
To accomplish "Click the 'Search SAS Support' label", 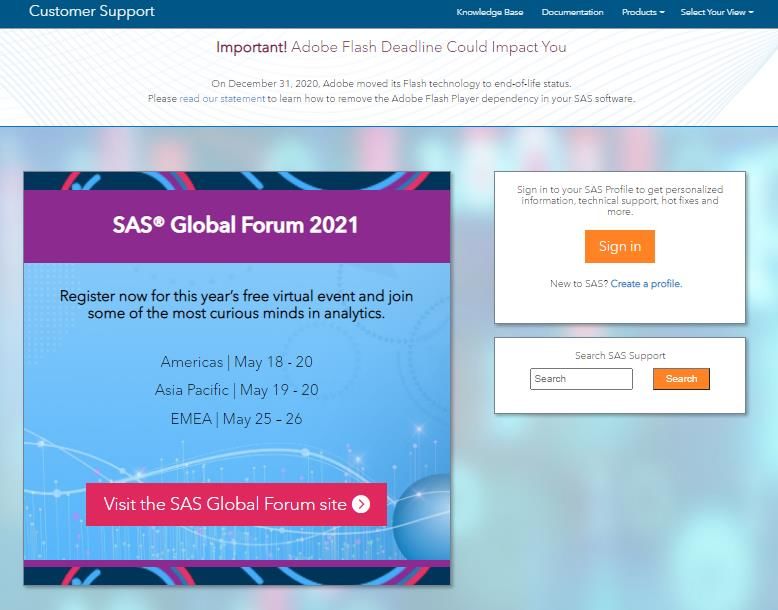I will point(620,355).
